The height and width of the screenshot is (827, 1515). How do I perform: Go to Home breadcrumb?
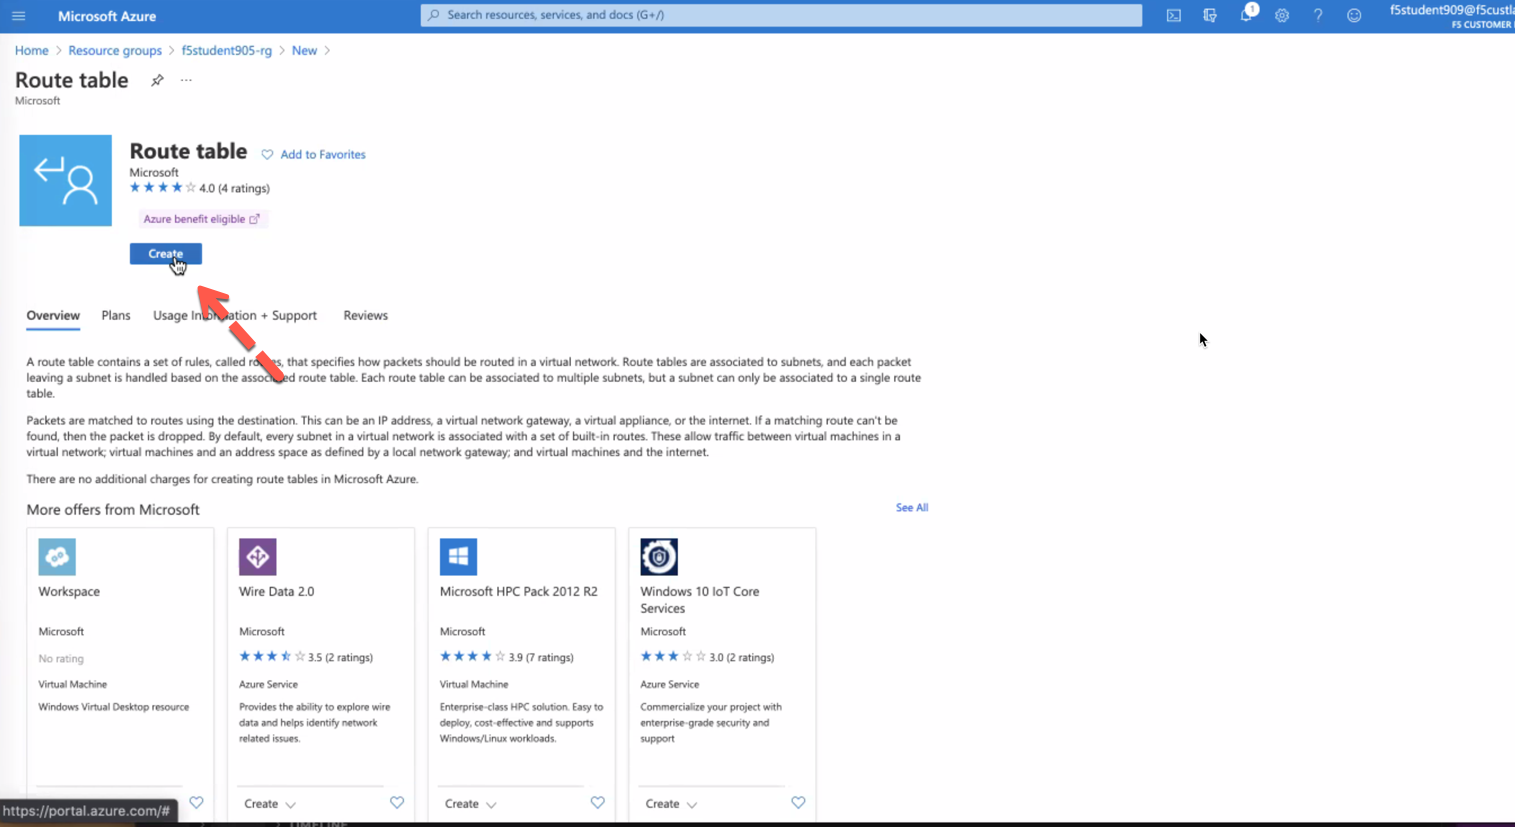32,51
